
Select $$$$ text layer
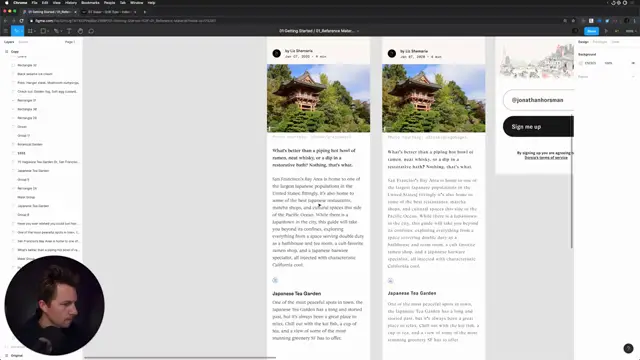click(21, 153)
